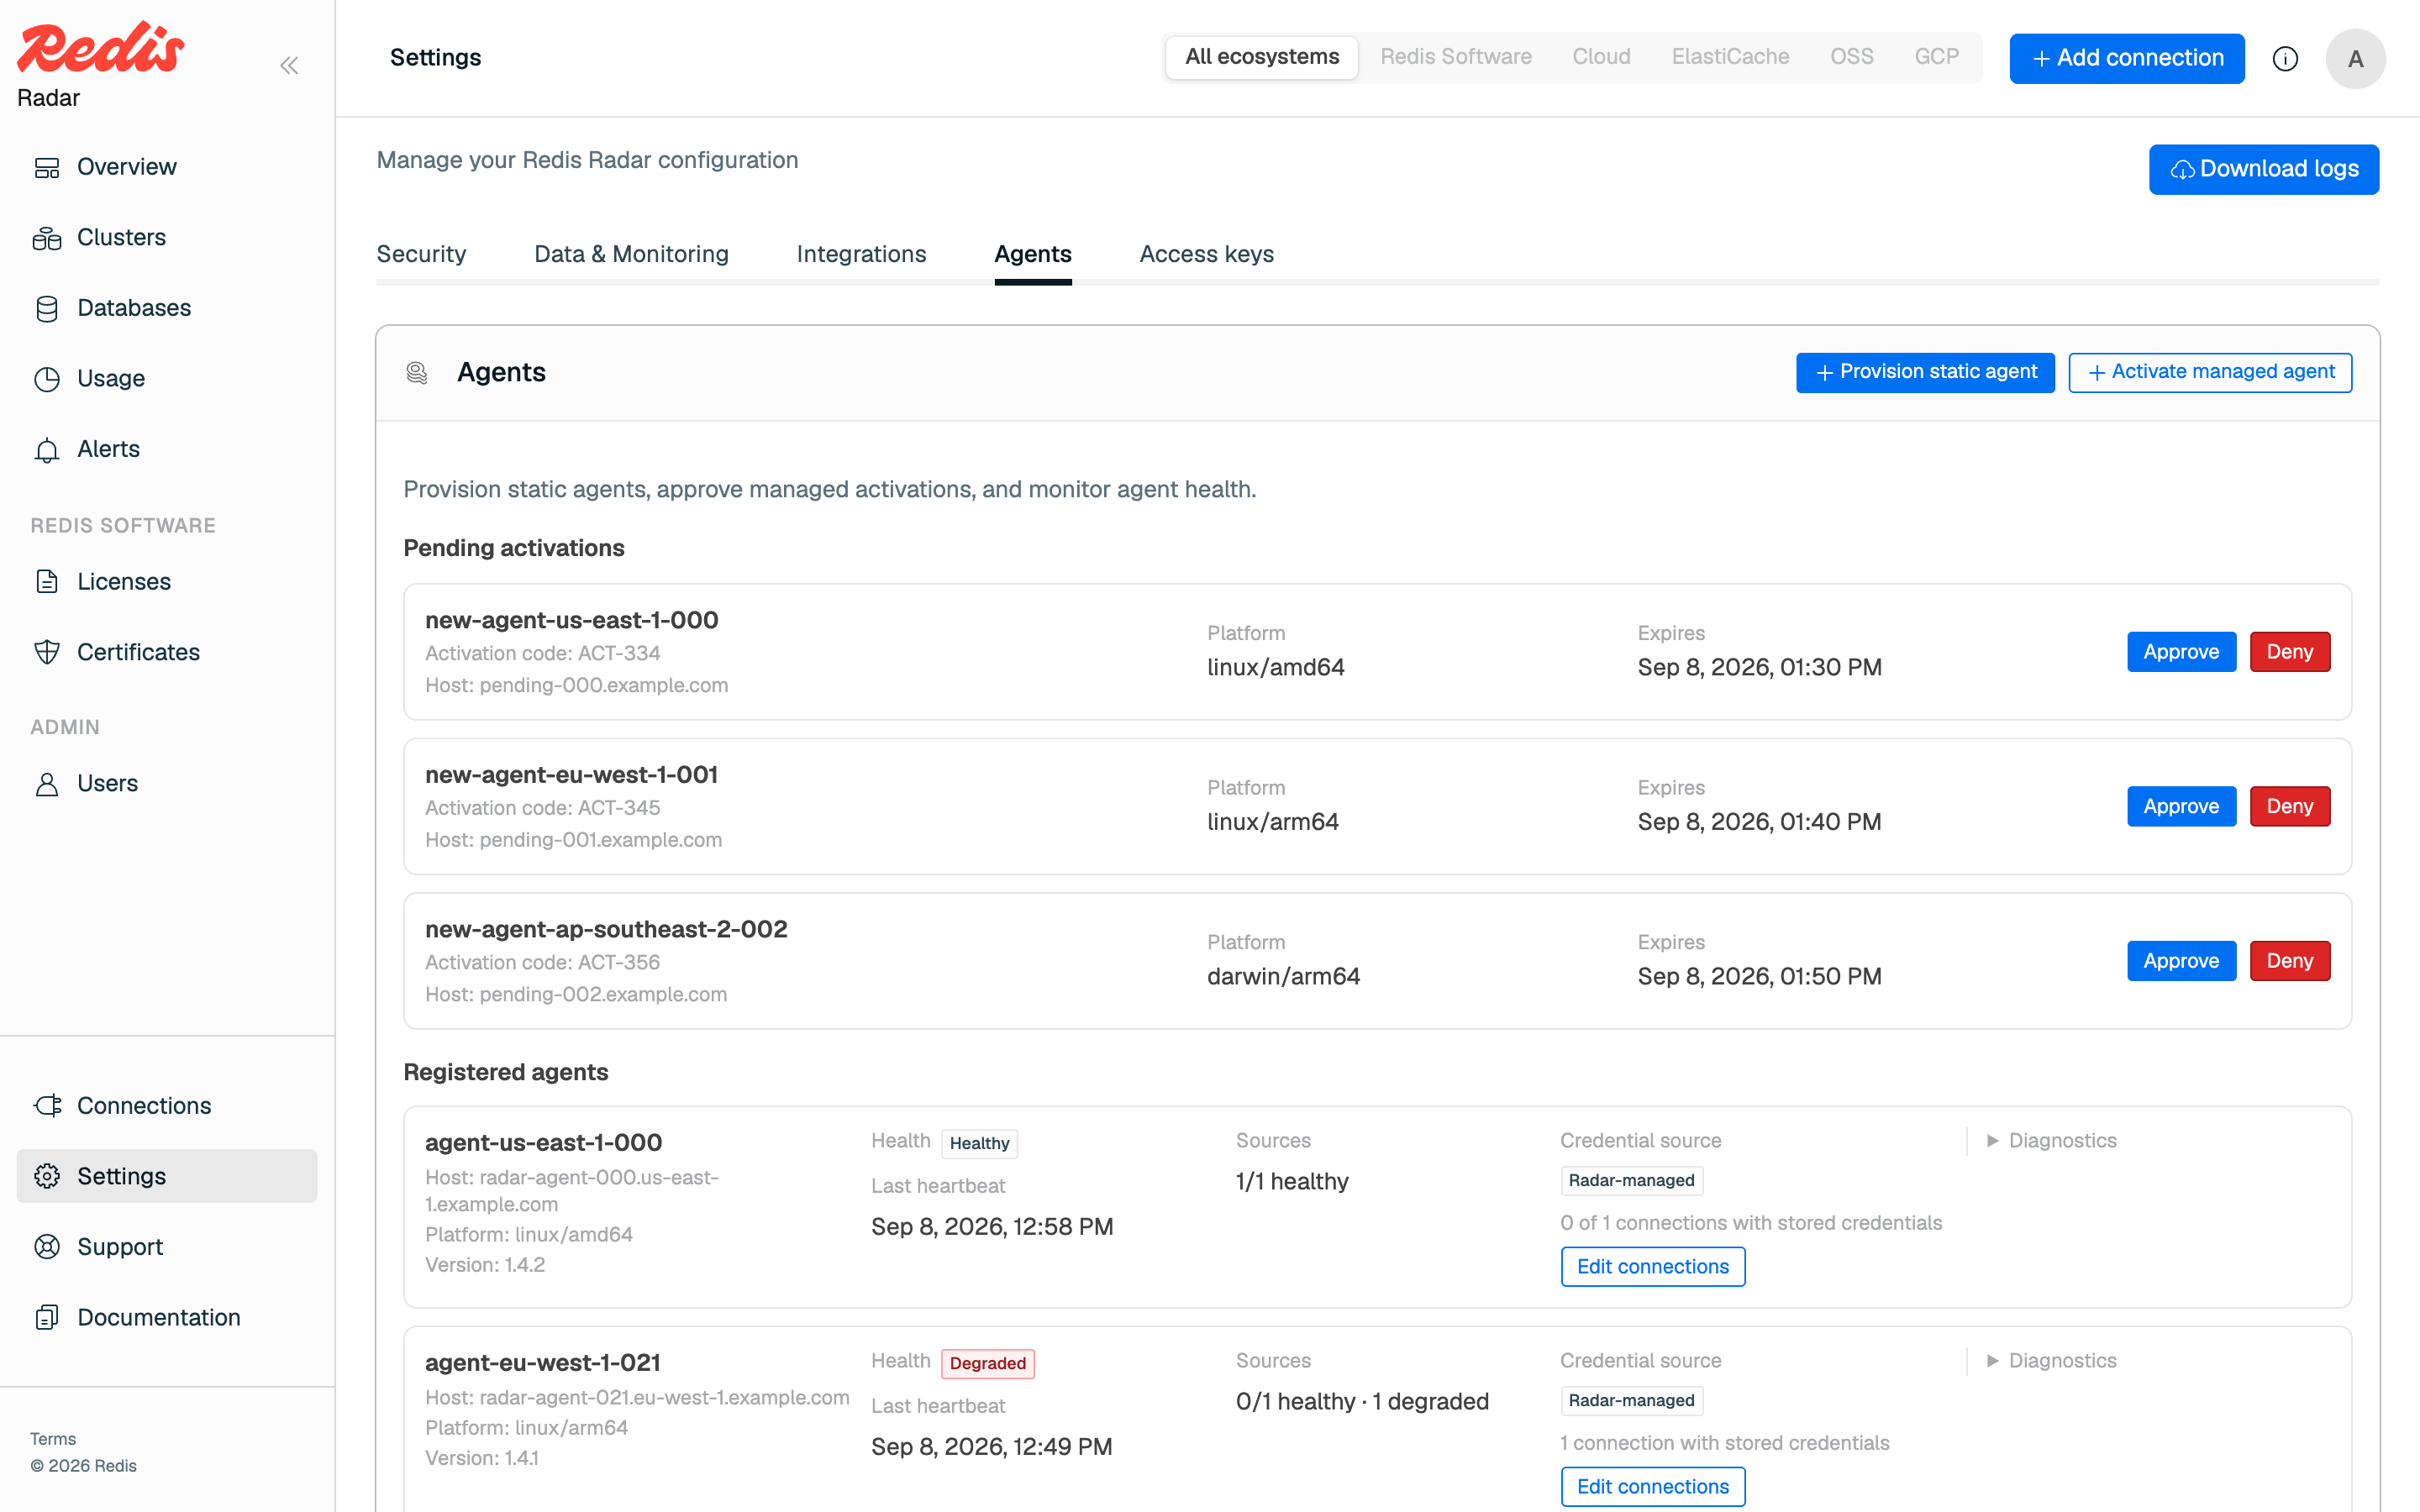Open Clusters via its sidebar icon
The height and width of the screenshot is (1512, 2420).
(47, 238)
